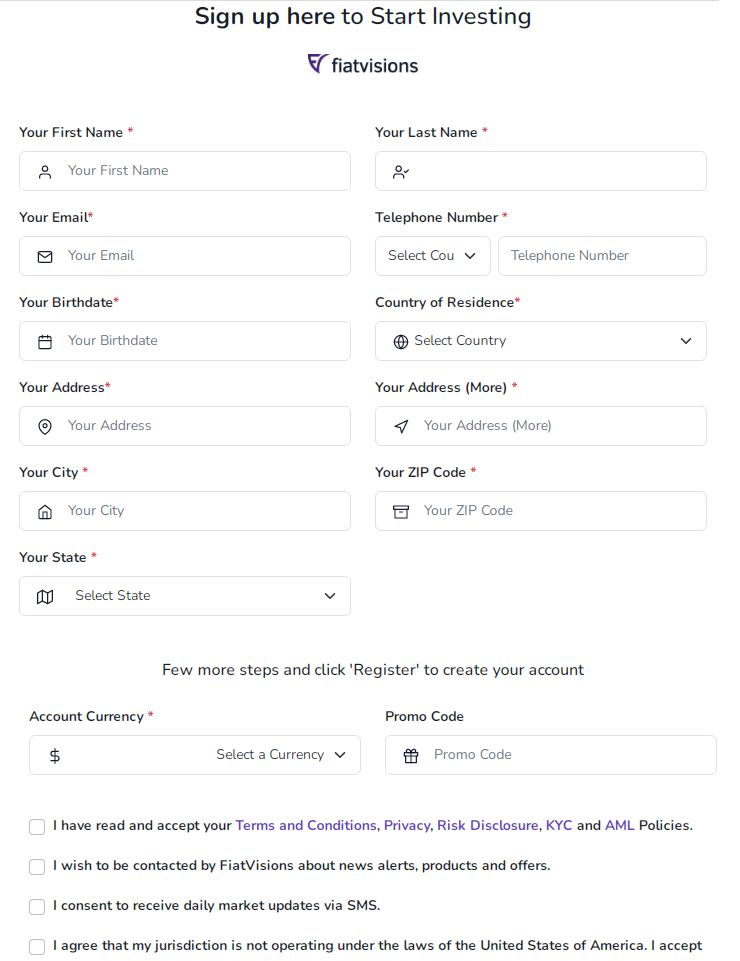This screenshot has width=740, height=961.
Task: Click the fiatvisions logo
Action: (x=363, y=64)
